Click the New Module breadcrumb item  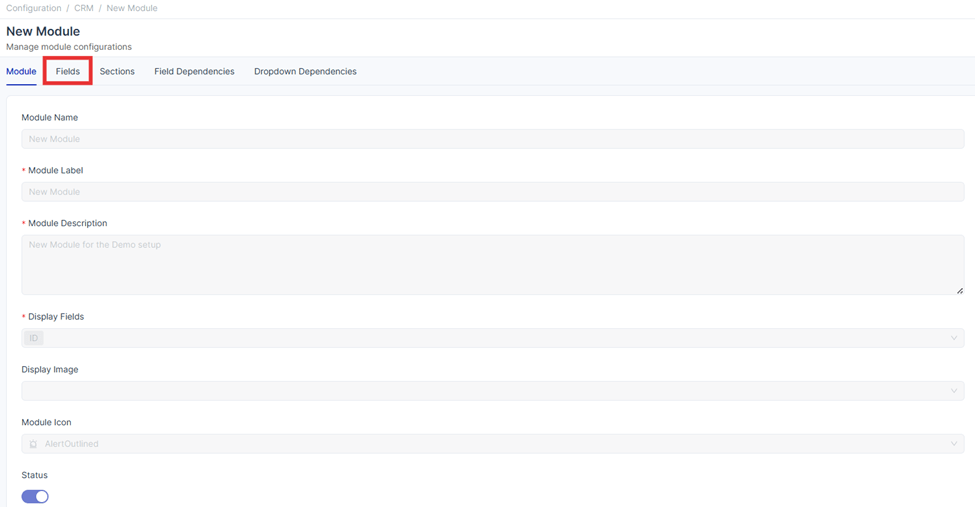point(132,8)
